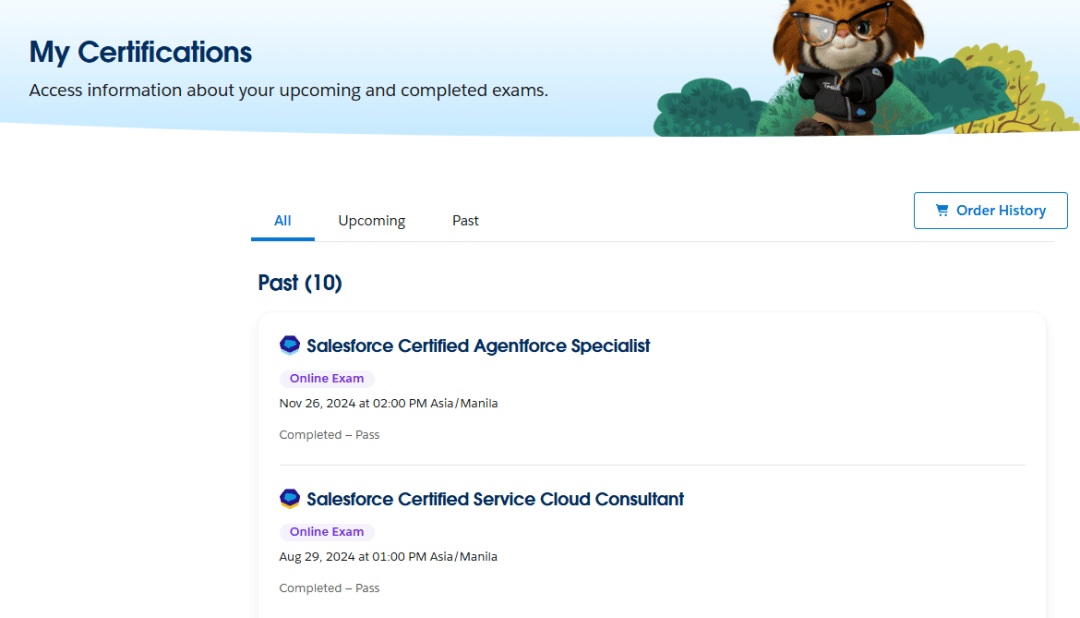
Task: Select the Past tab
Action: [465, 220]
